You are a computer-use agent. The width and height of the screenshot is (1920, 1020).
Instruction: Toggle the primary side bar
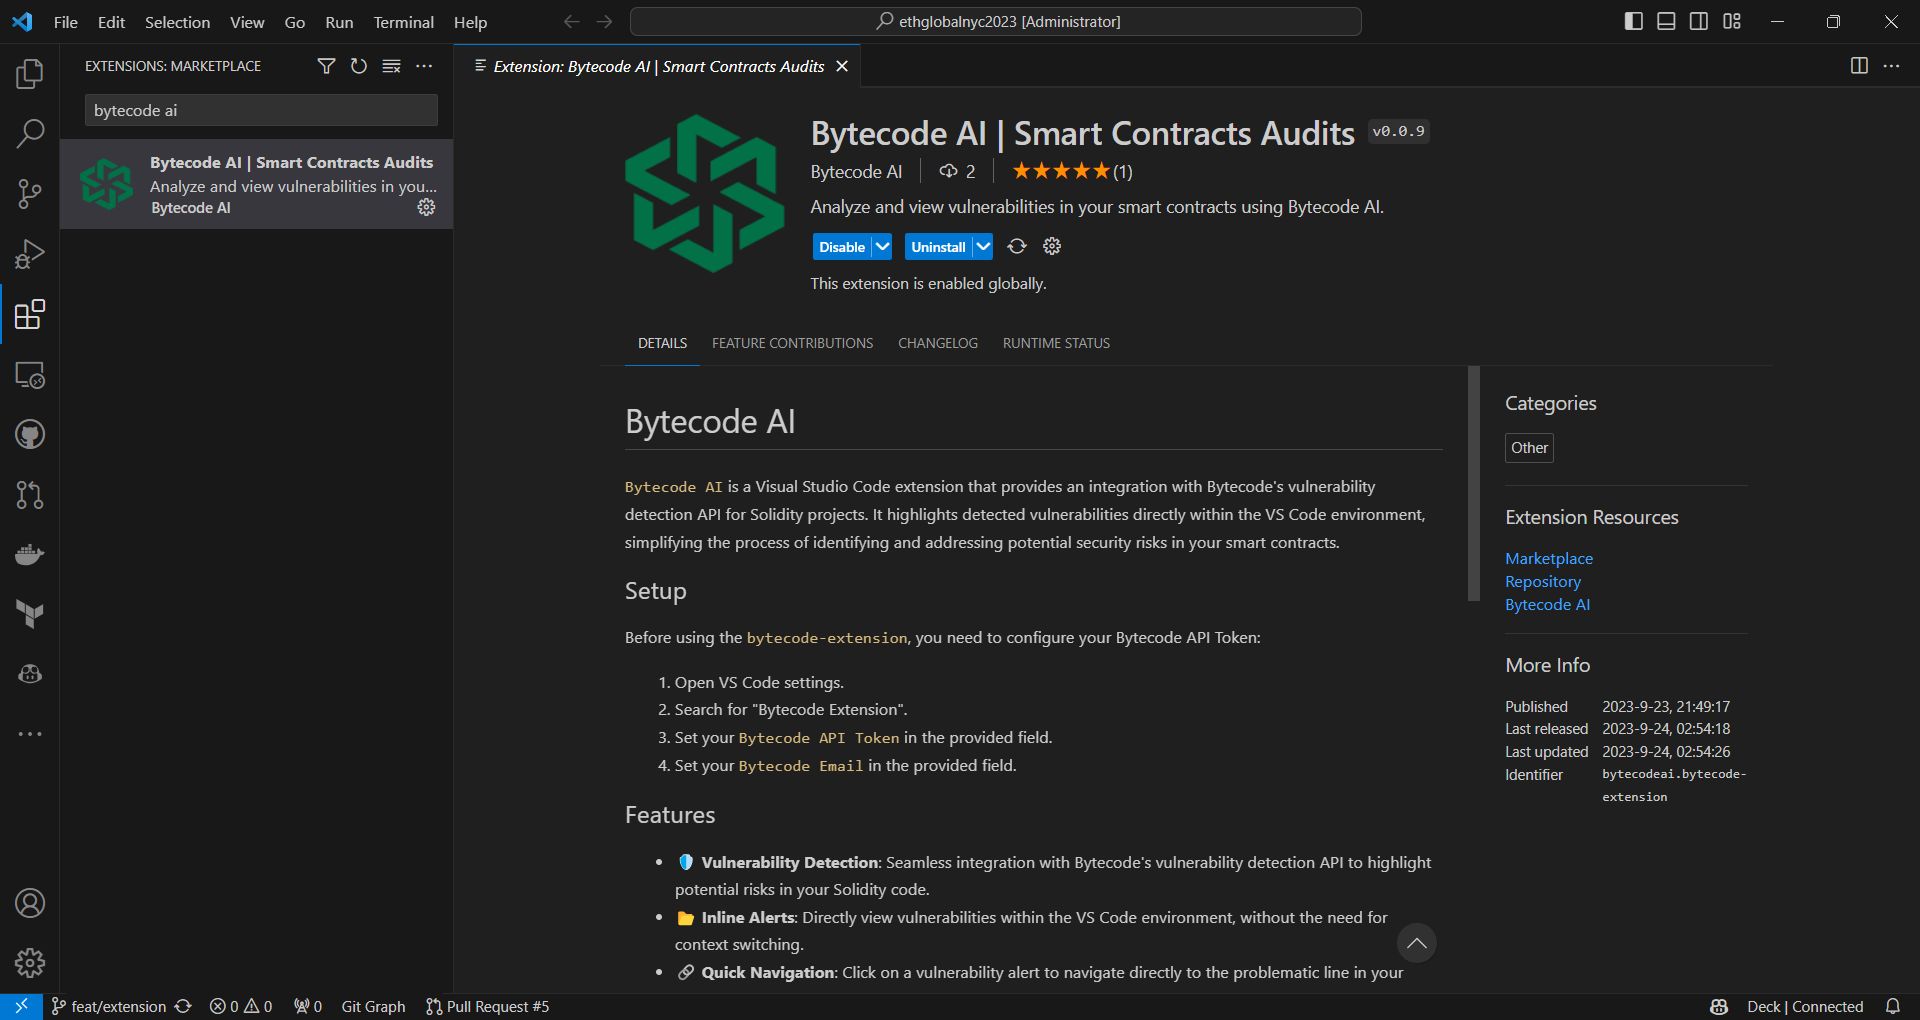pos(1634,21)
